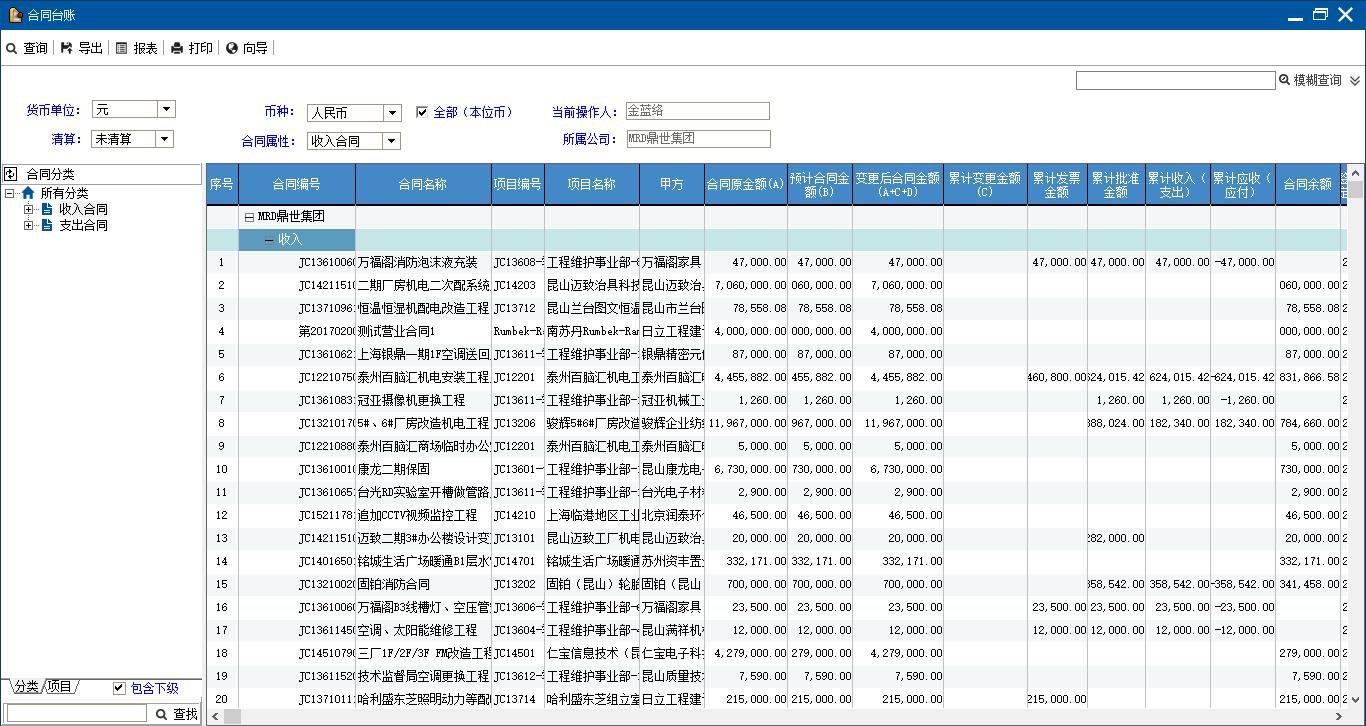Sort by the 合同编号 column header
This screenshot has width=1366, height=726.
point(296,184)
